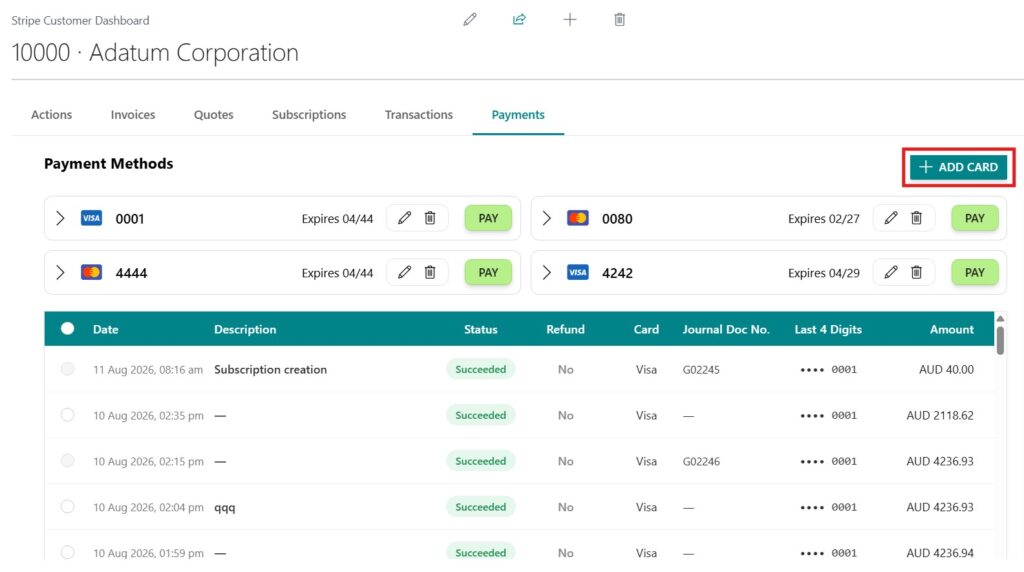Click the Description column header
This screenshot has width=1024, height=572.
245,329
